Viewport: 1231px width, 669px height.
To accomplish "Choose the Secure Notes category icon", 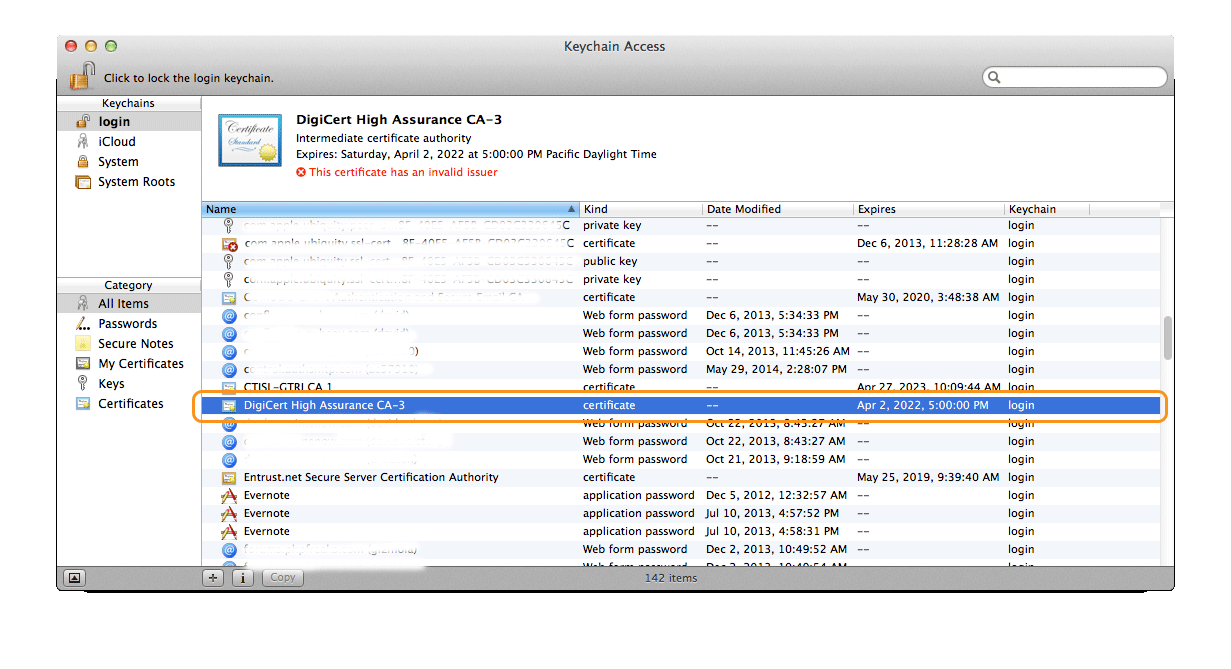I will [x=83, y=343].
